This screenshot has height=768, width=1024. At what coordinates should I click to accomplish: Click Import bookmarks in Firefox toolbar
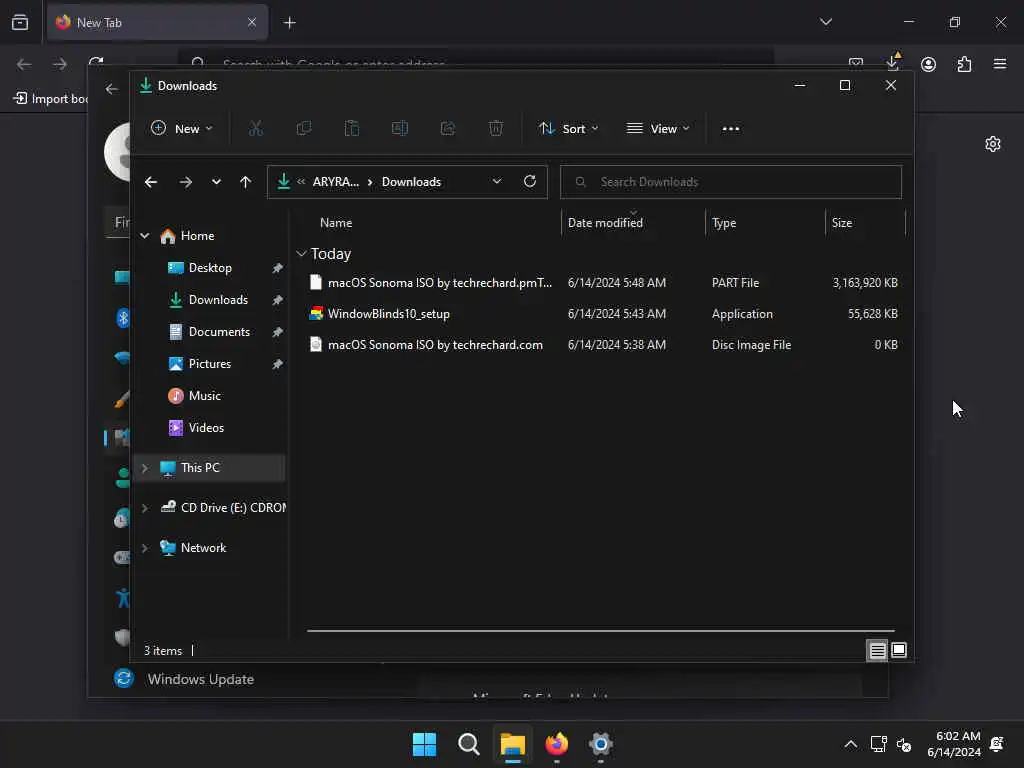pos(51,99)
